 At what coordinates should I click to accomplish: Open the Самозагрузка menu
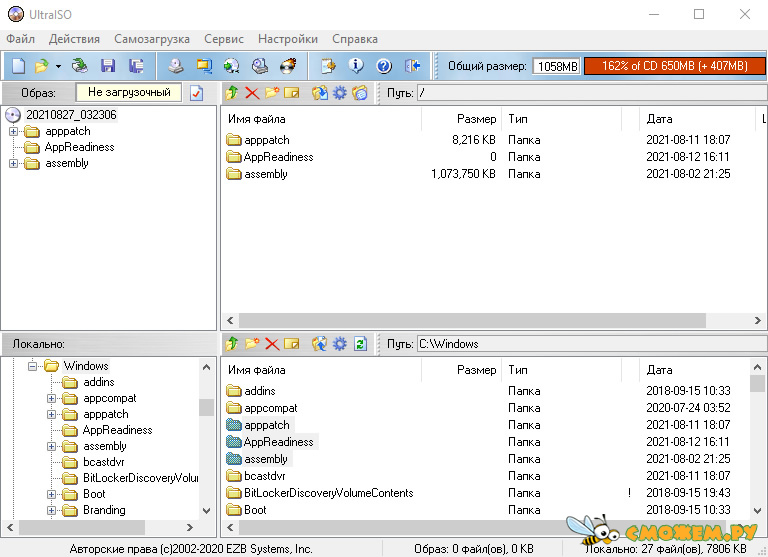152,39
